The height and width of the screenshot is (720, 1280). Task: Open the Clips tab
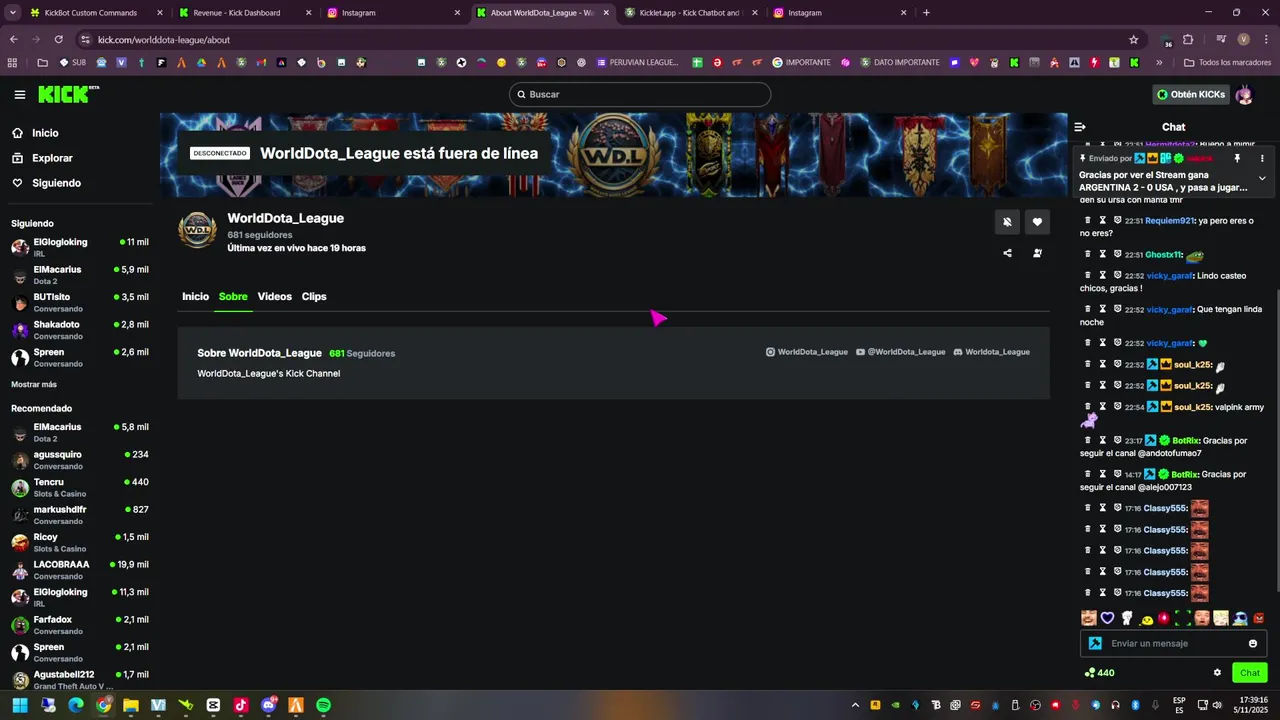314,297
